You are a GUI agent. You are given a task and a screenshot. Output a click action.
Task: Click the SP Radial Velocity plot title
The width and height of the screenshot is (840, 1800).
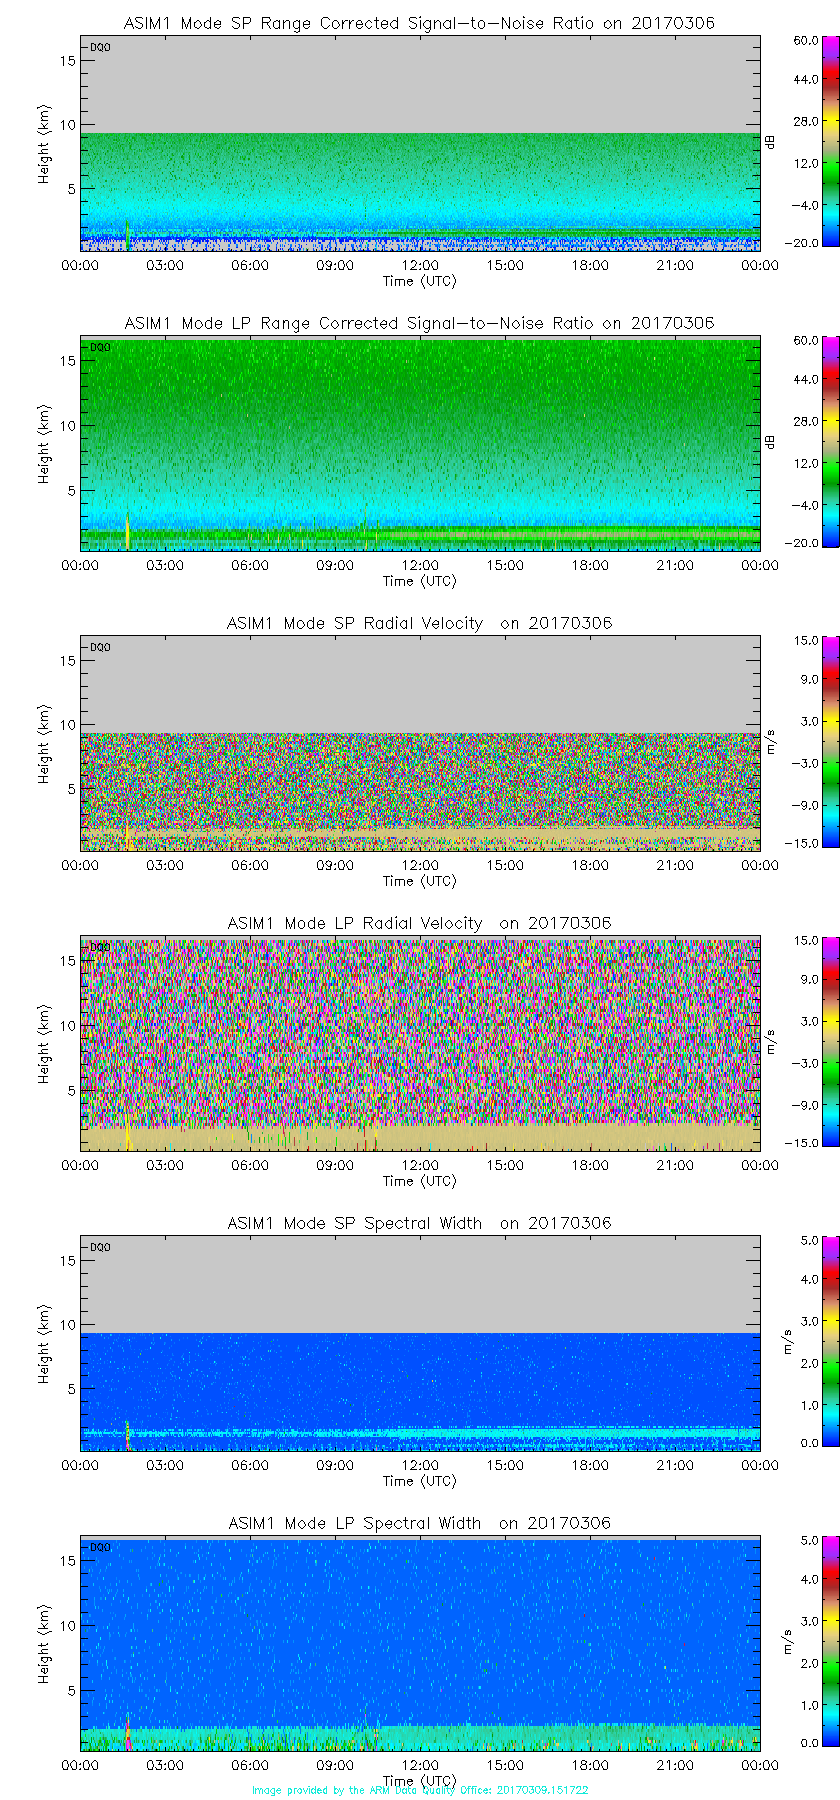pos(419,623)
